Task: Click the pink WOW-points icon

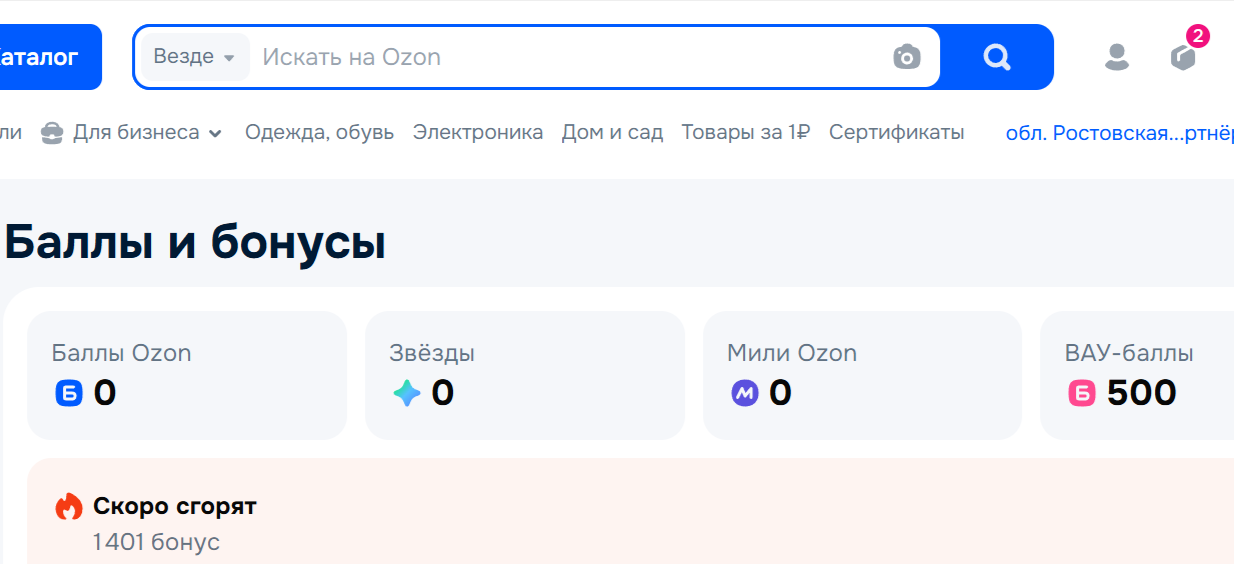Action: (1082, 394)
